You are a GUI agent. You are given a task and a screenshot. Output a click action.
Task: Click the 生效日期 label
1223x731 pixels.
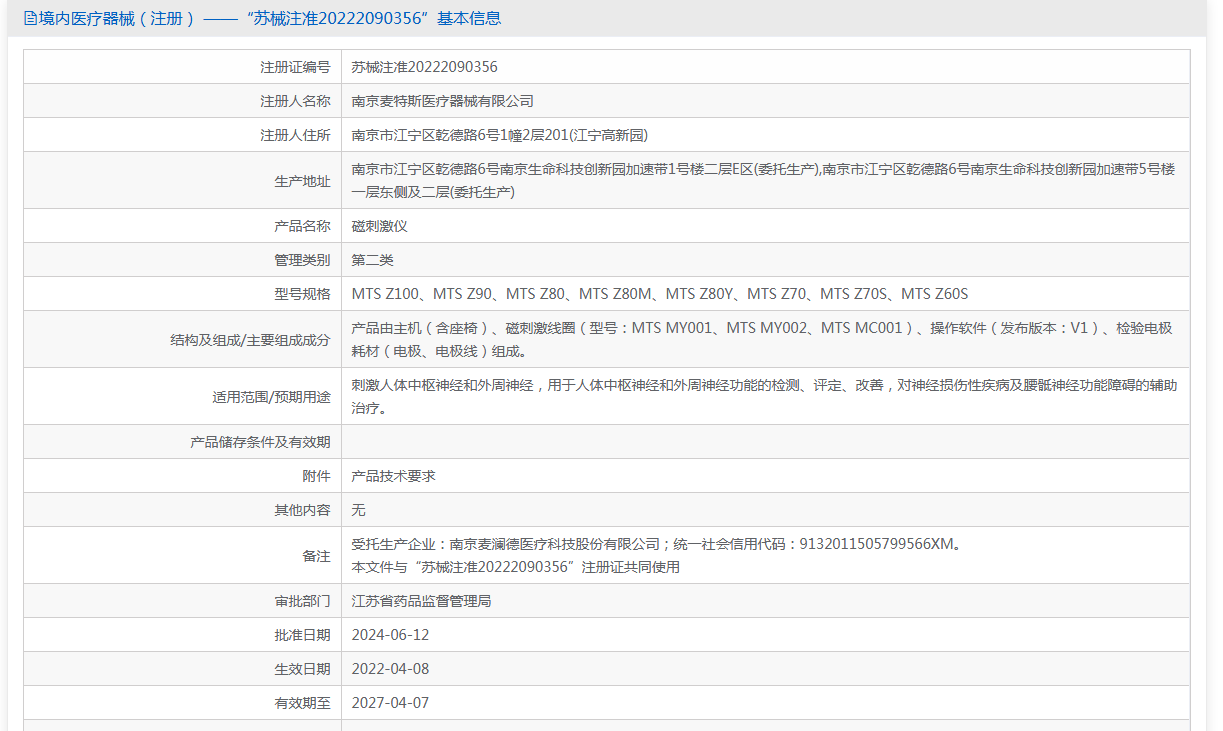pos(302,669)
